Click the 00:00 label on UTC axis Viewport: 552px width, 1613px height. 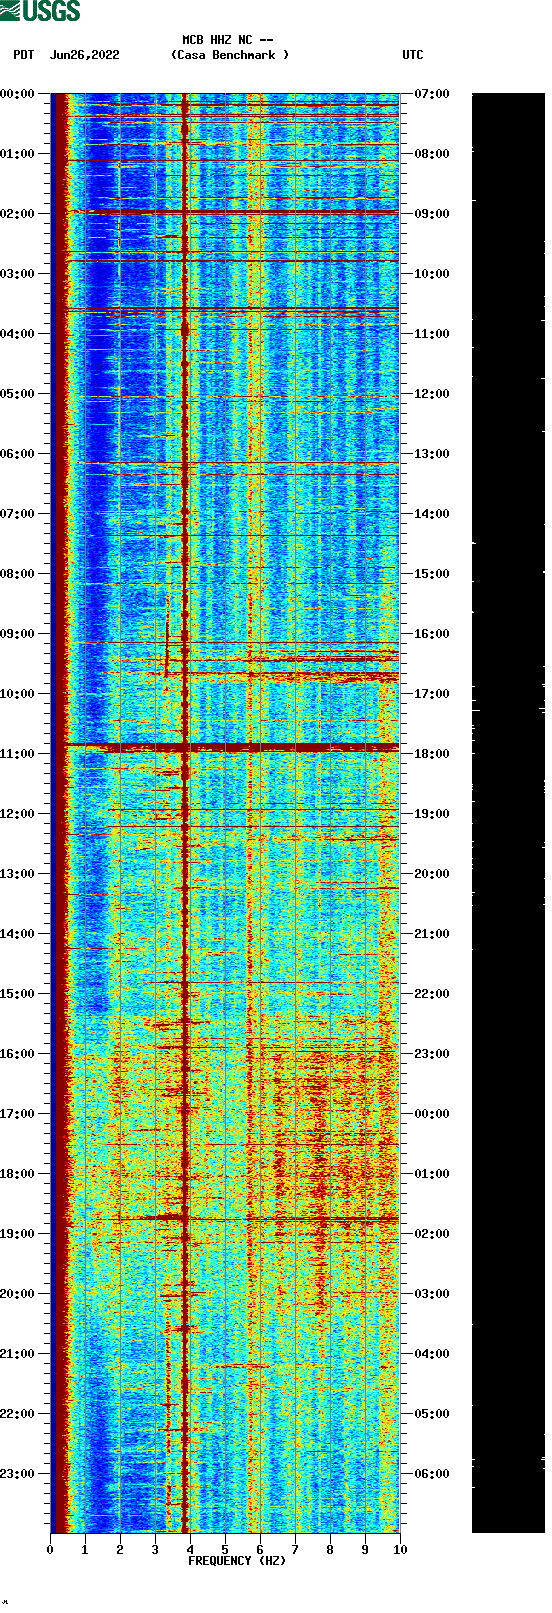point(432,1114)
